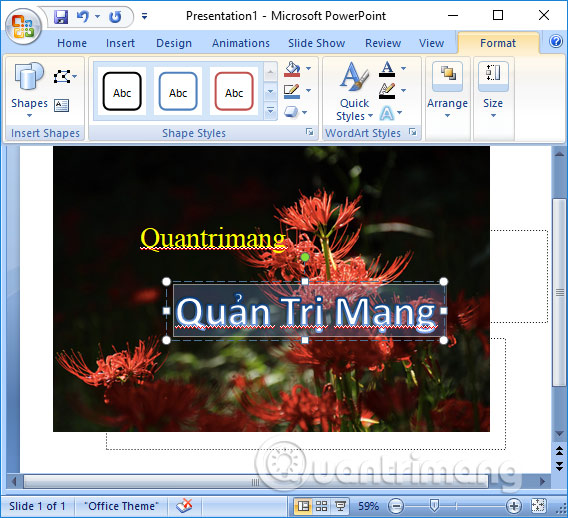
Task: Apply the red outline Abc shape style
Action: (234, 91)
